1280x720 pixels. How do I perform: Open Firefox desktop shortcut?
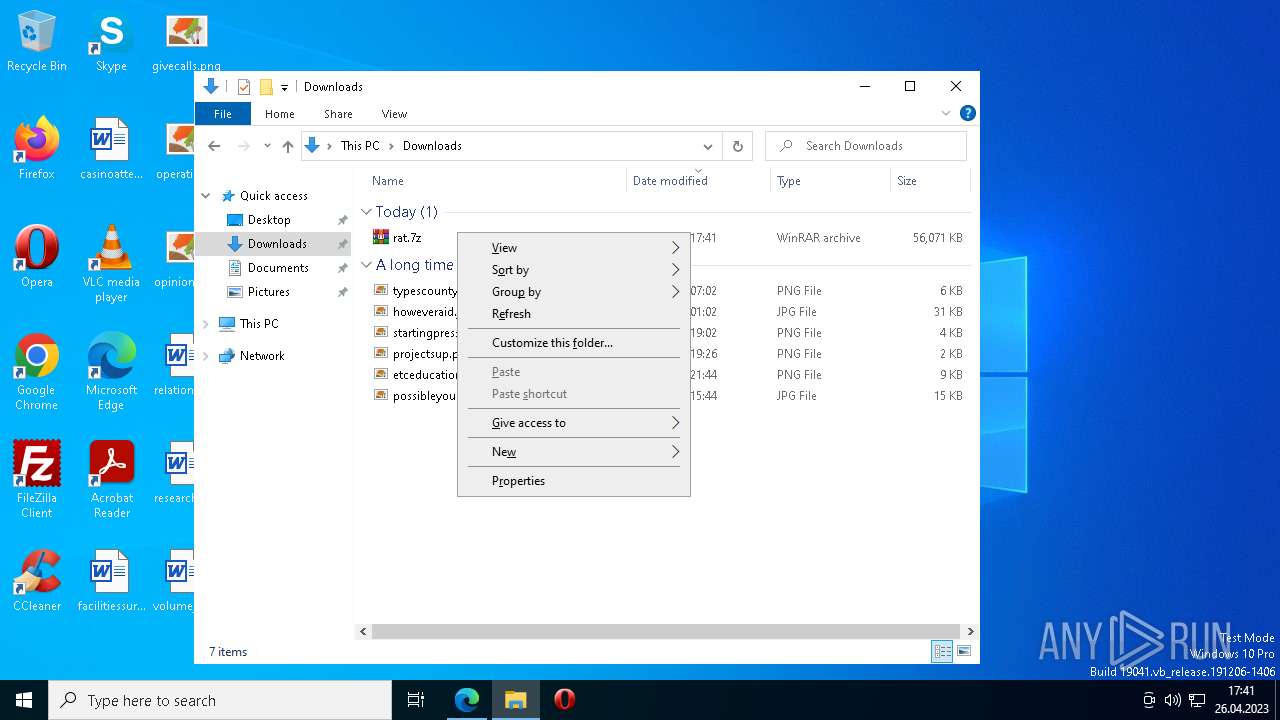point(37,150)
